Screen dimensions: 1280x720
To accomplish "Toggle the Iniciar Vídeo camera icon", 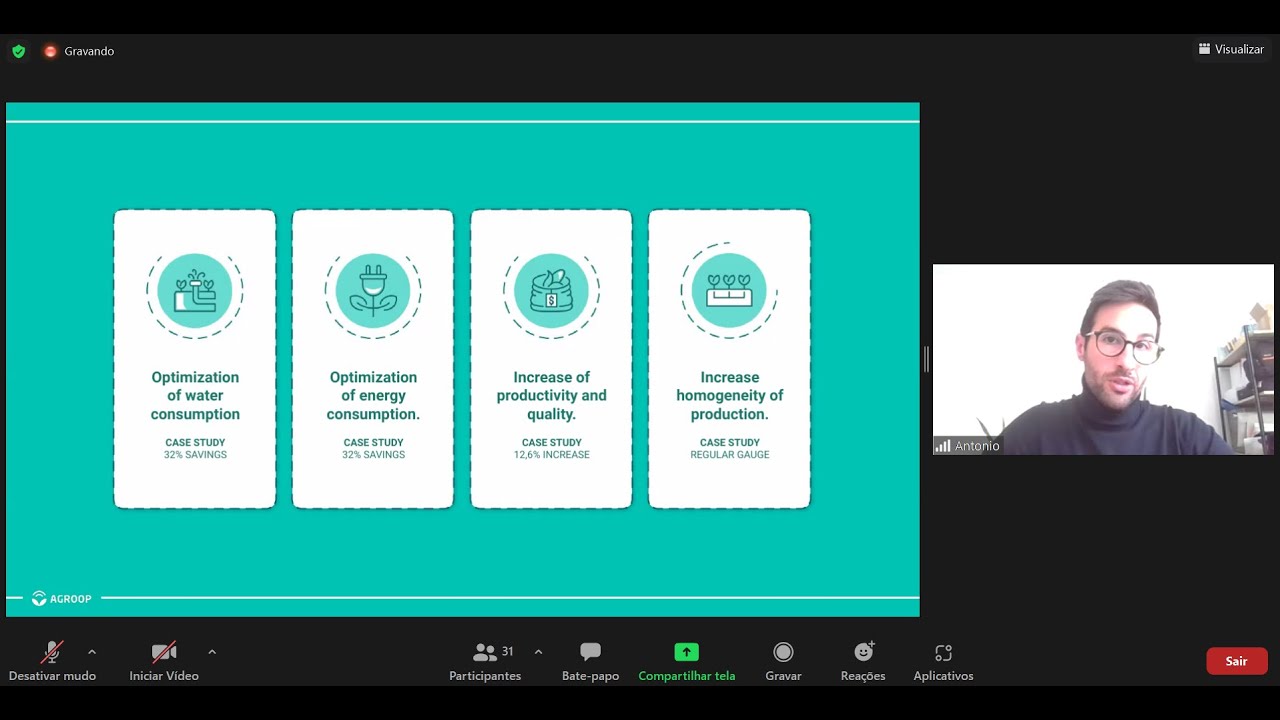I will [x=164, y=652].
